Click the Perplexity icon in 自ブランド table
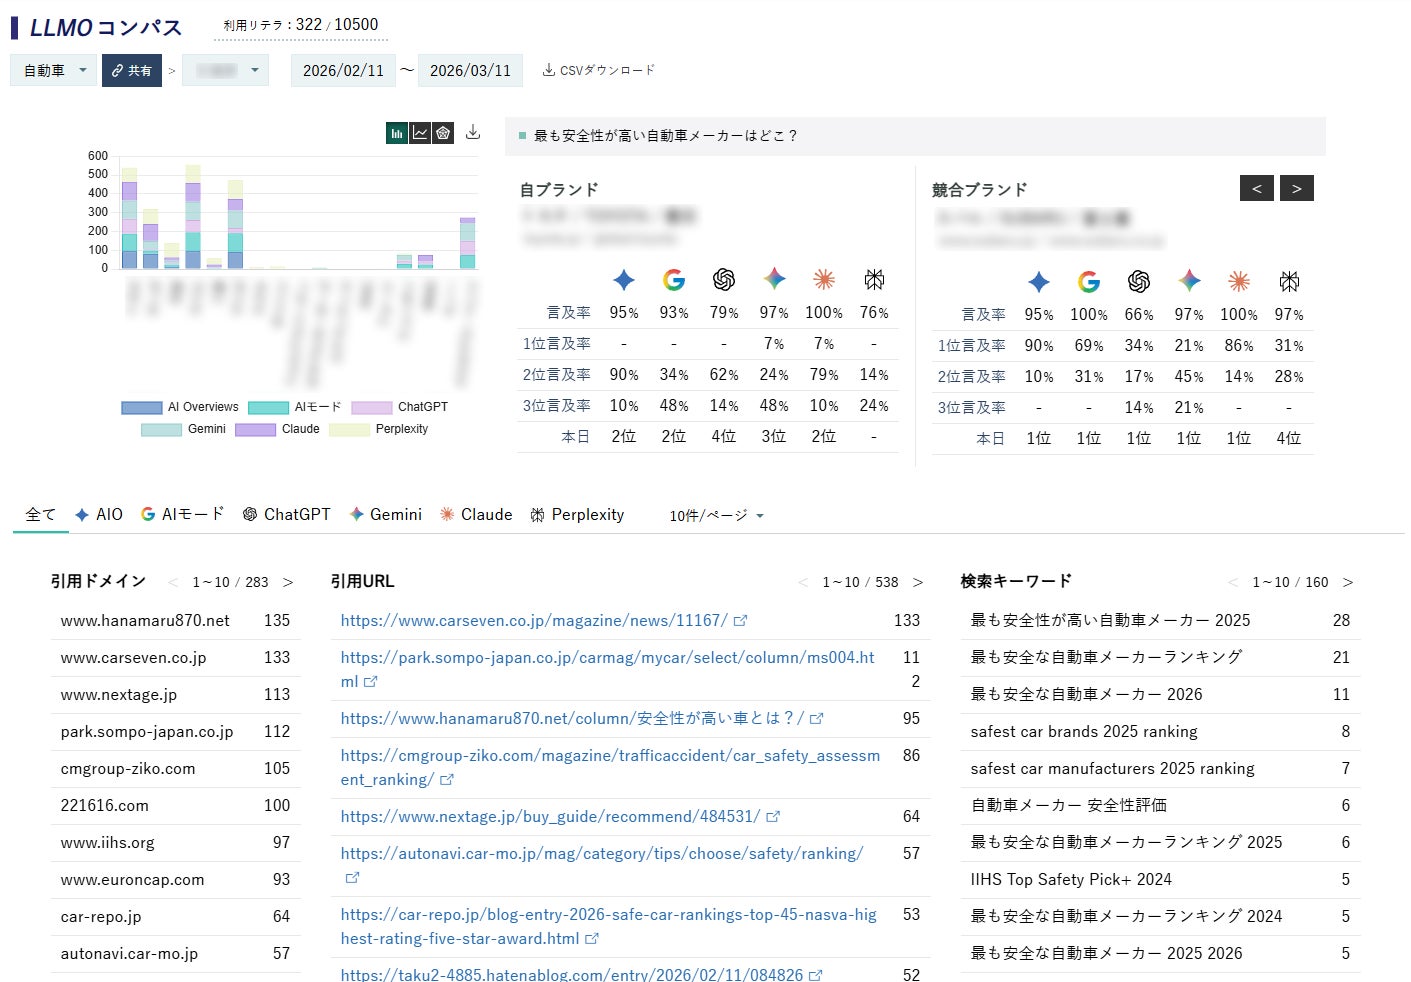This screenshot has height=982, width=1411. (x=874, y=279)
